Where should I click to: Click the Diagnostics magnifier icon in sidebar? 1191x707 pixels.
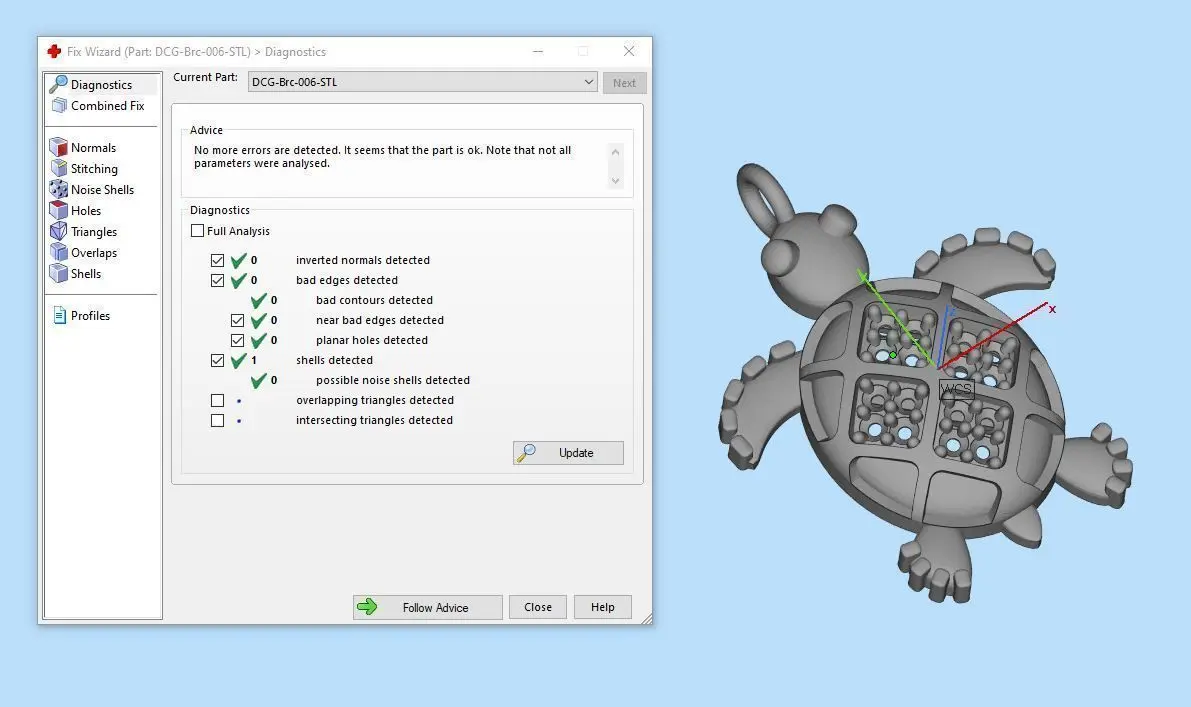point(58,84)
